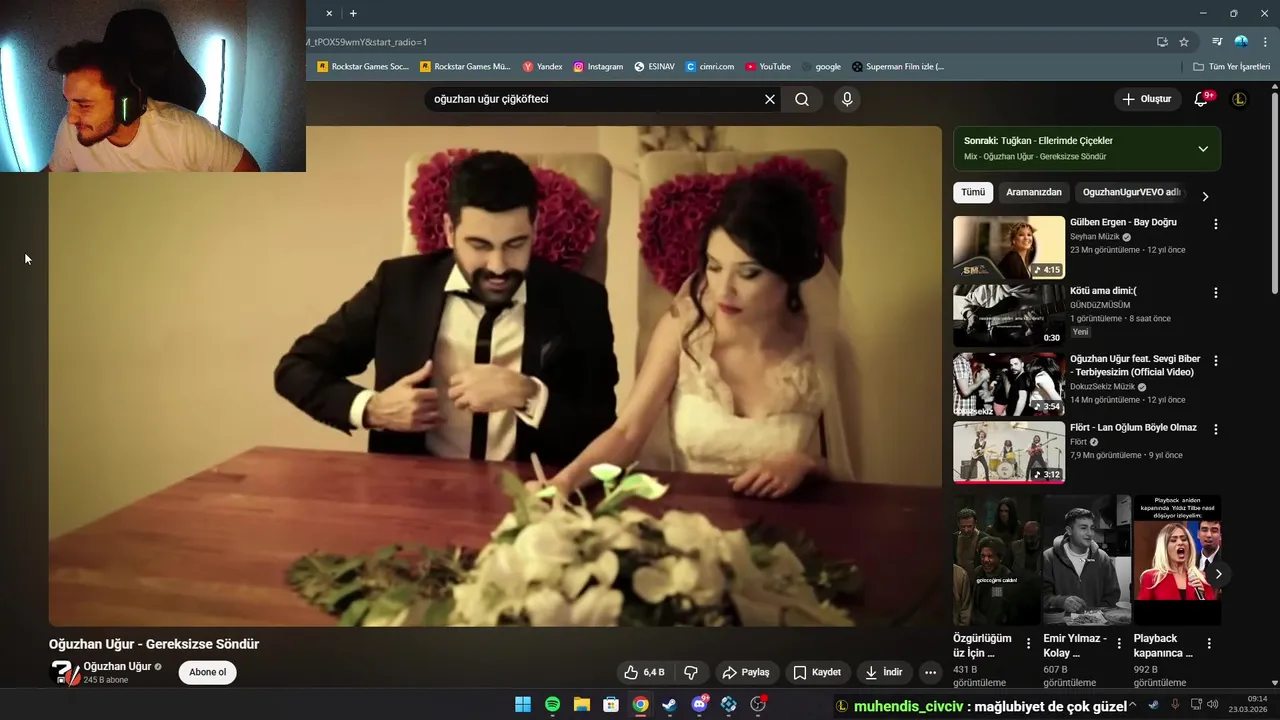
Task: Open google bookmark
Action: pyautogui.click(x=821, y=67)
